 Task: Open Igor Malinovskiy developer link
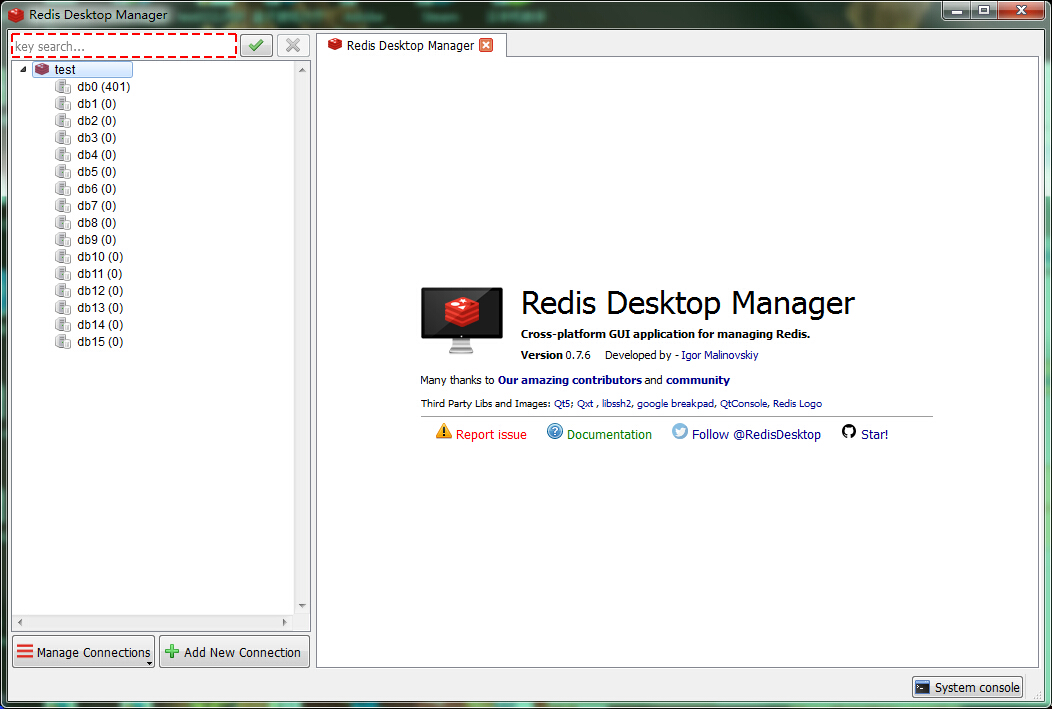pos(720,355)
